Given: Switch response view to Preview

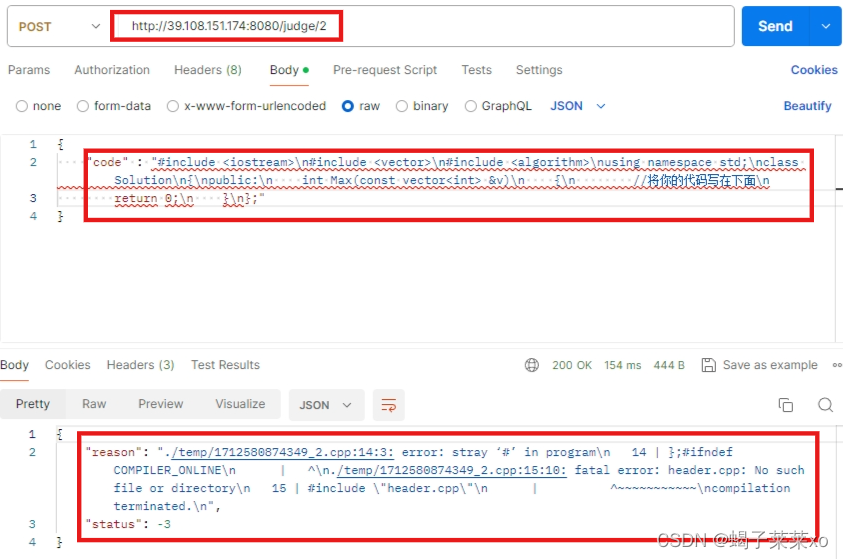Looking at the screenshot, I should coord(161,404).
